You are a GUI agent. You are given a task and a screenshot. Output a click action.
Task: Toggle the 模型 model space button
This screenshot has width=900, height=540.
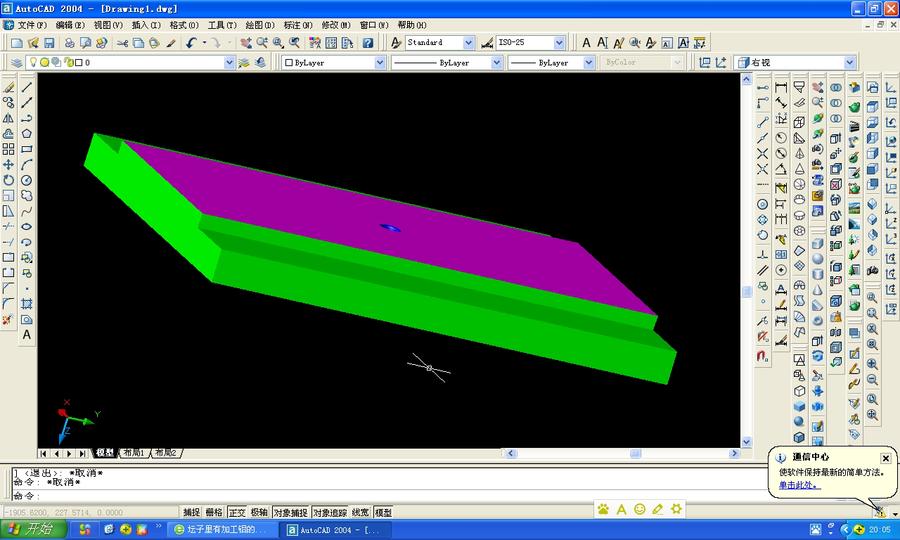coord(383,512)
